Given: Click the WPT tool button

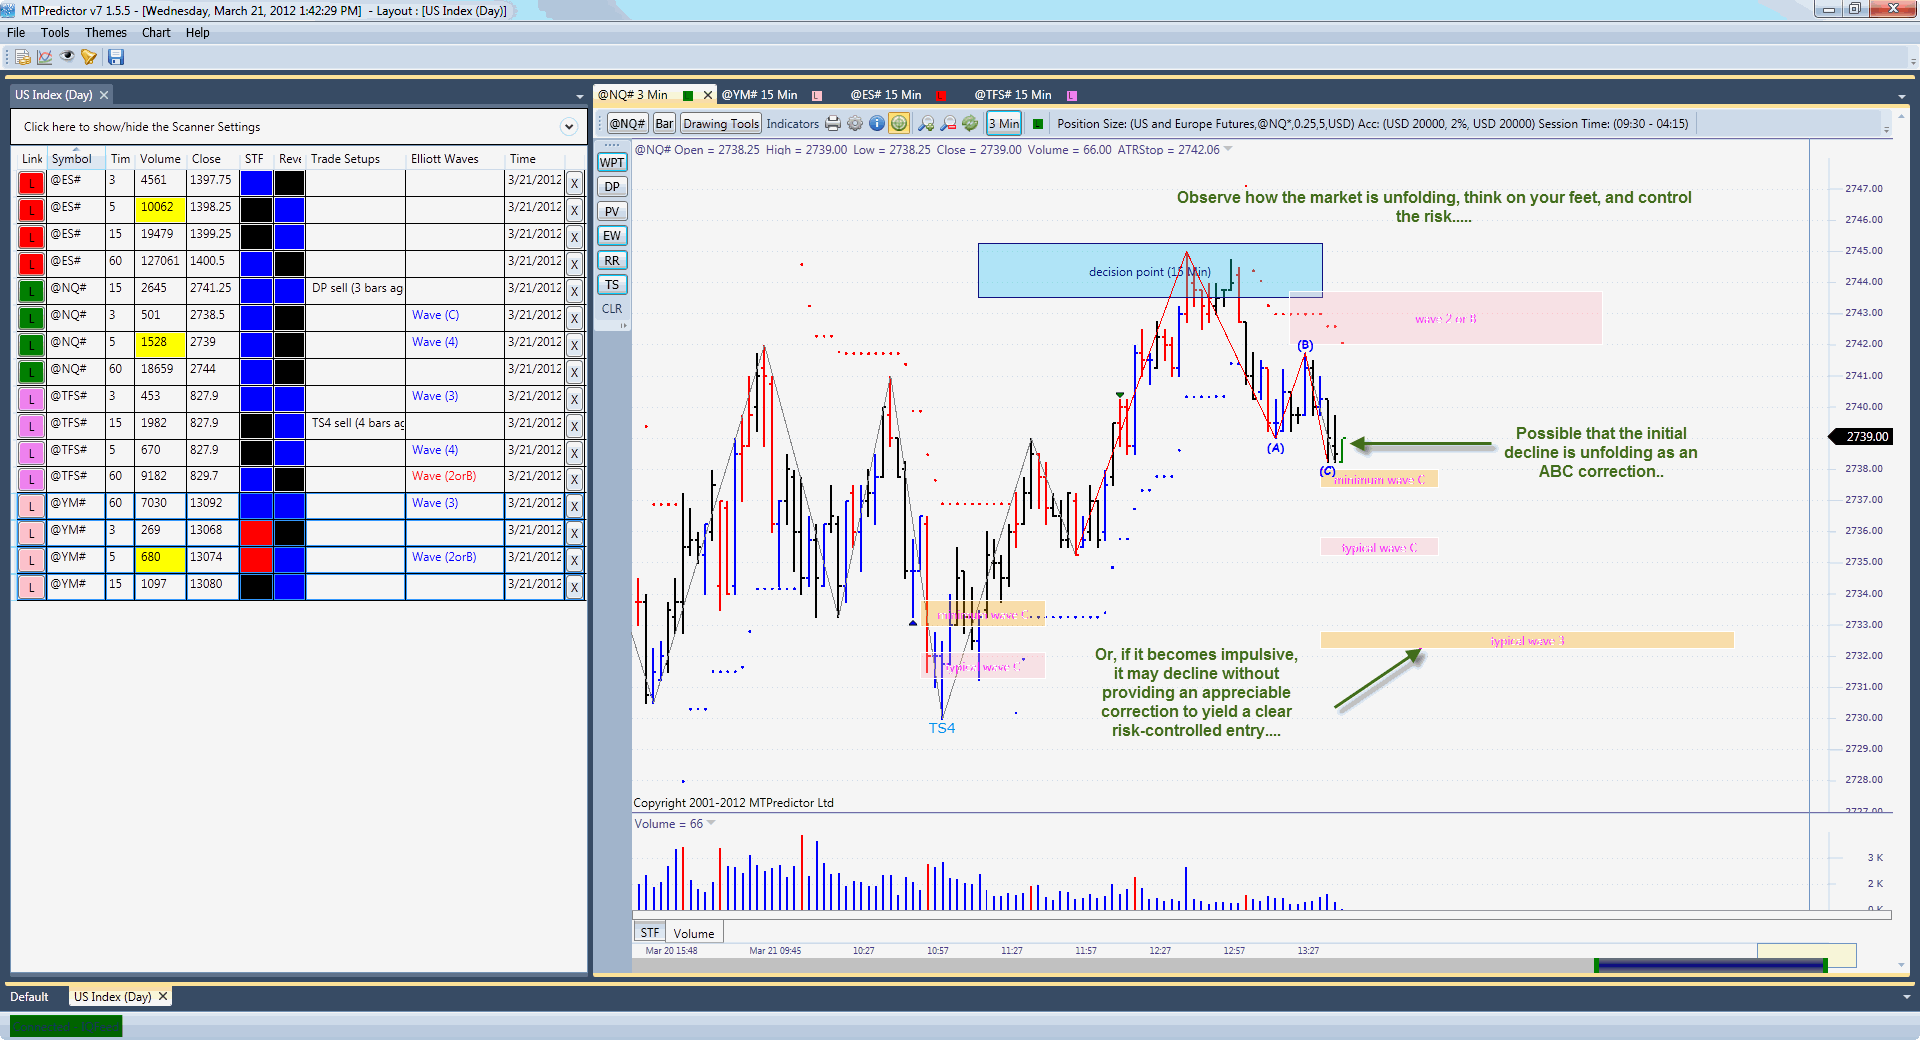Looking at the screenshot, I should coord(612,163).
